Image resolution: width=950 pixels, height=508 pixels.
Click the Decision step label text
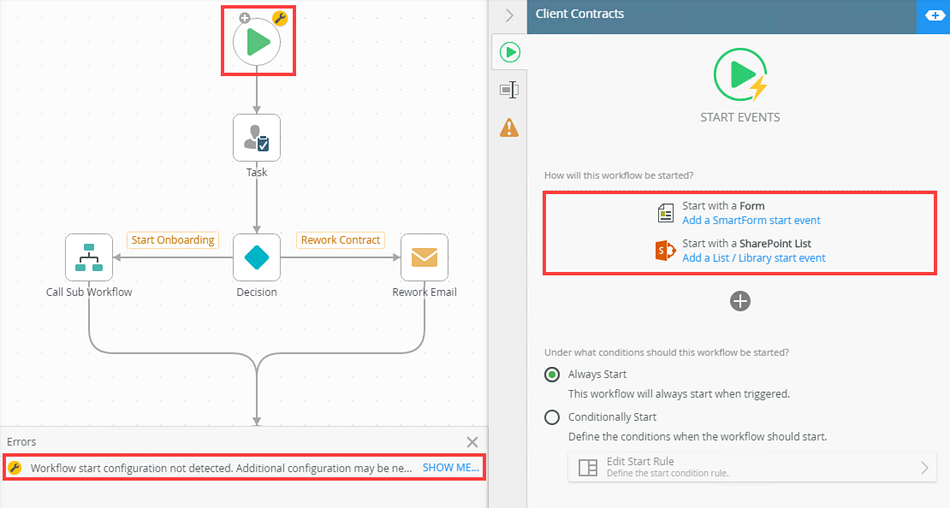(257, 292)
